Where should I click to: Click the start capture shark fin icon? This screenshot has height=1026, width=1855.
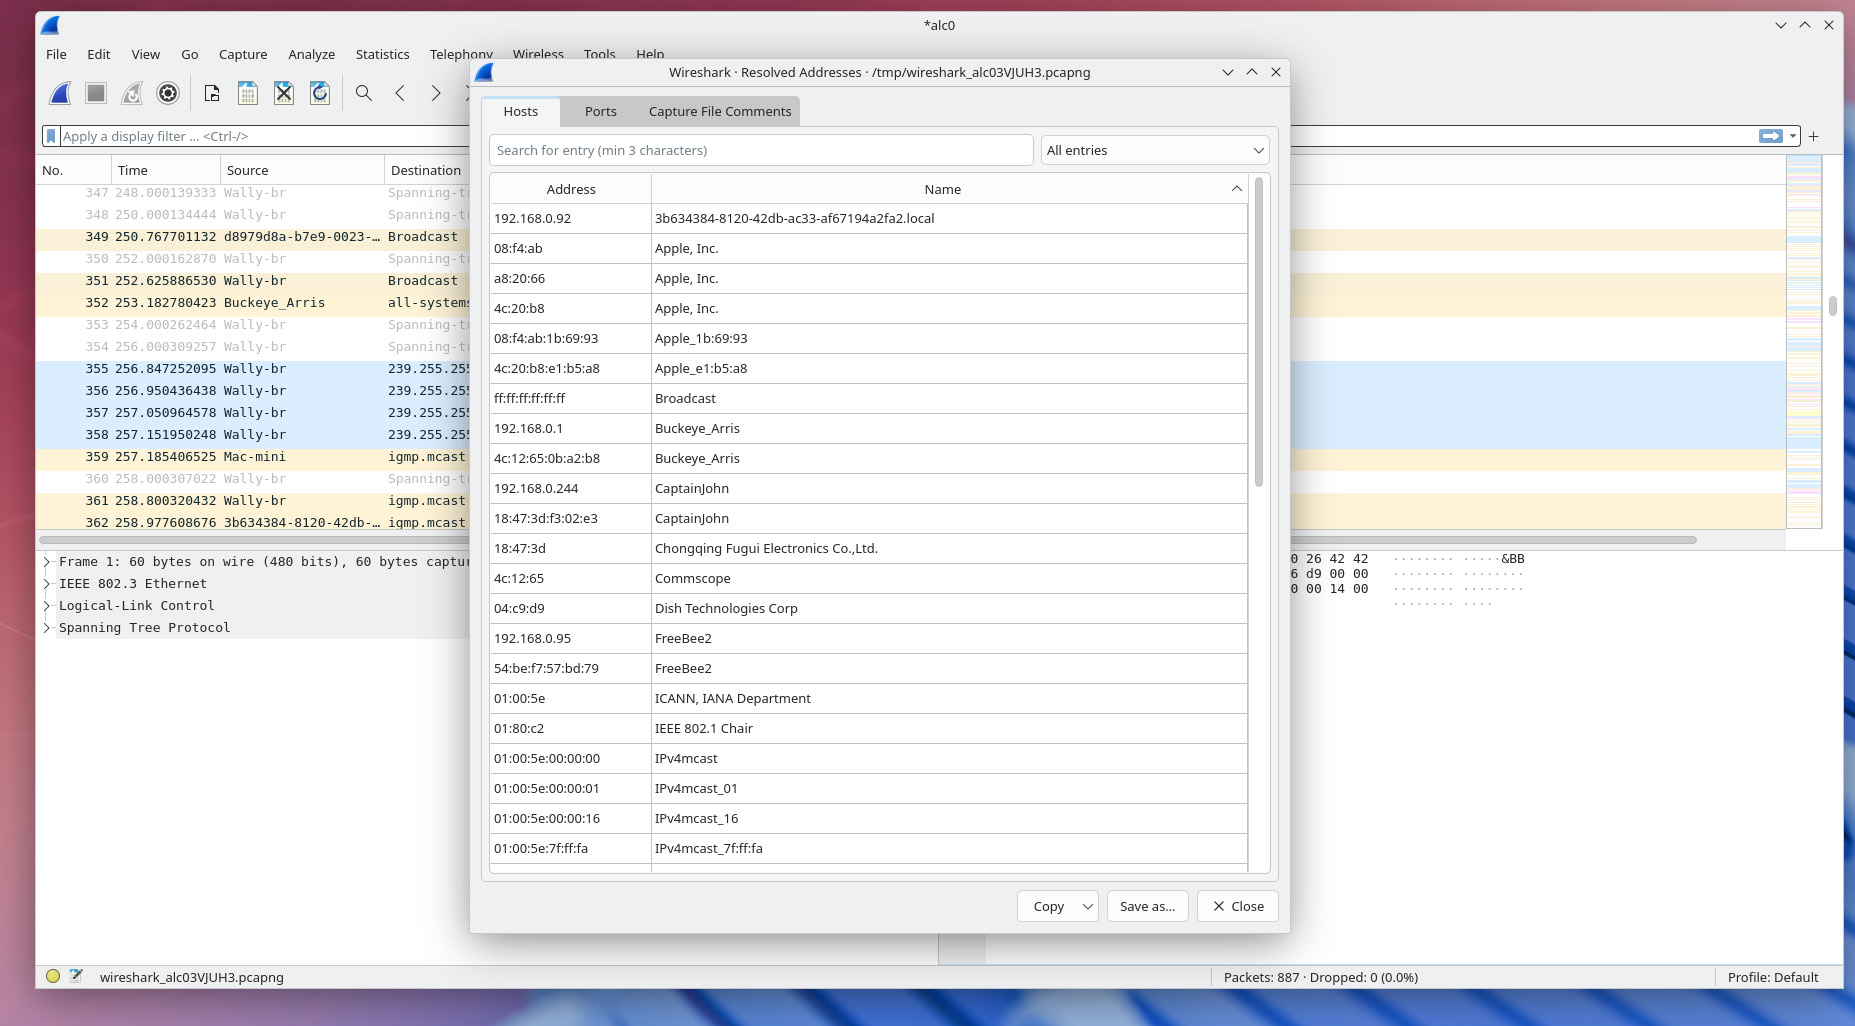tap(60, 93)
